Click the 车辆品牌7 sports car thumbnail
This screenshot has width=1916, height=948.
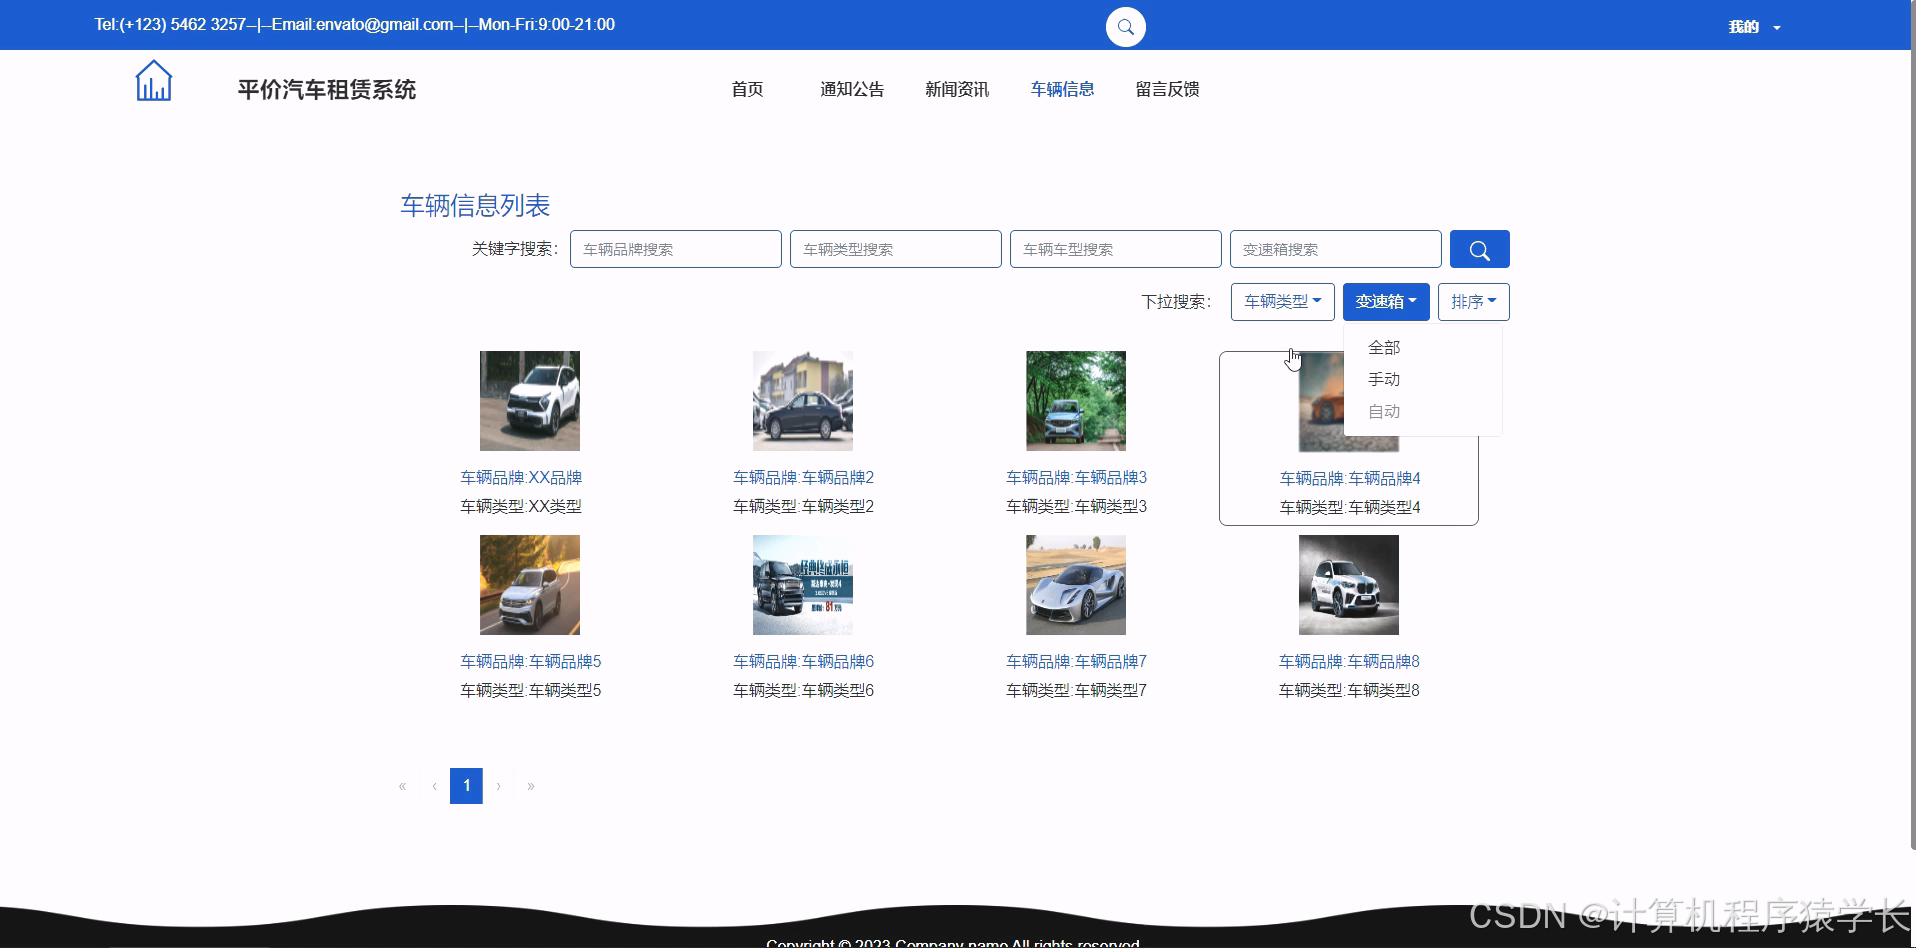tap(1074, 585)
